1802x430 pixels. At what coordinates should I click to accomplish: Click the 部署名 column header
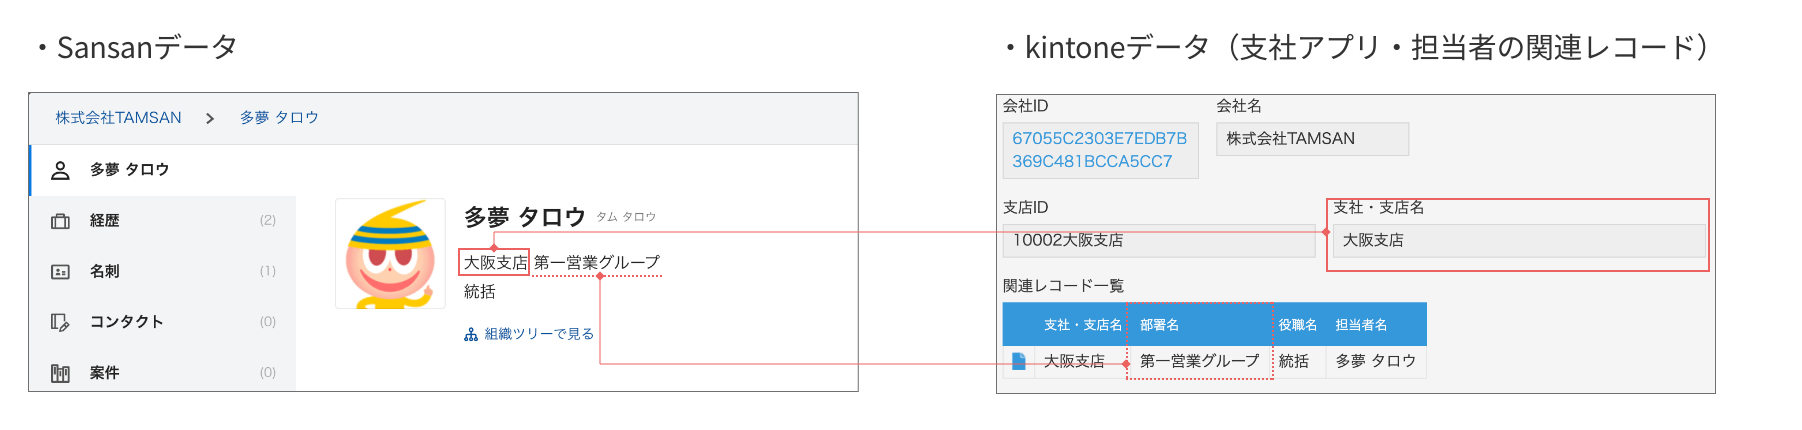pyautogui.click(x=1160, y=325)
